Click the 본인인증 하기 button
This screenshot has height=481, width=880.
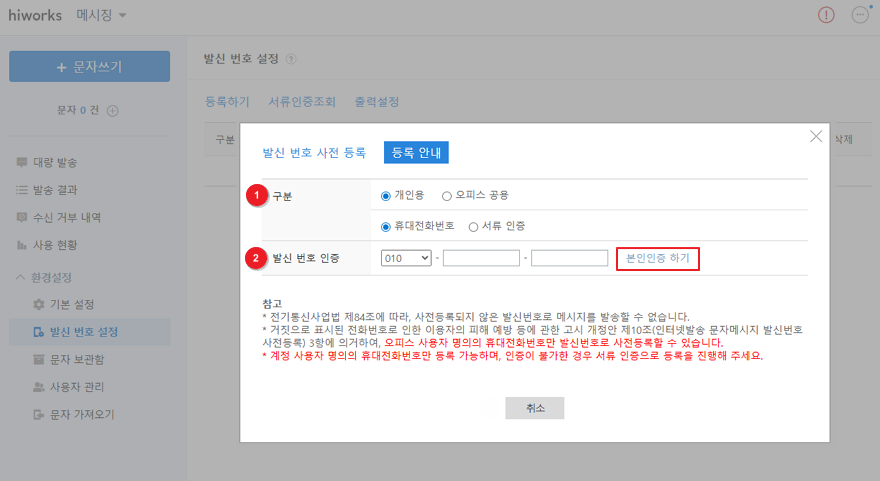(x=657, y=258)
